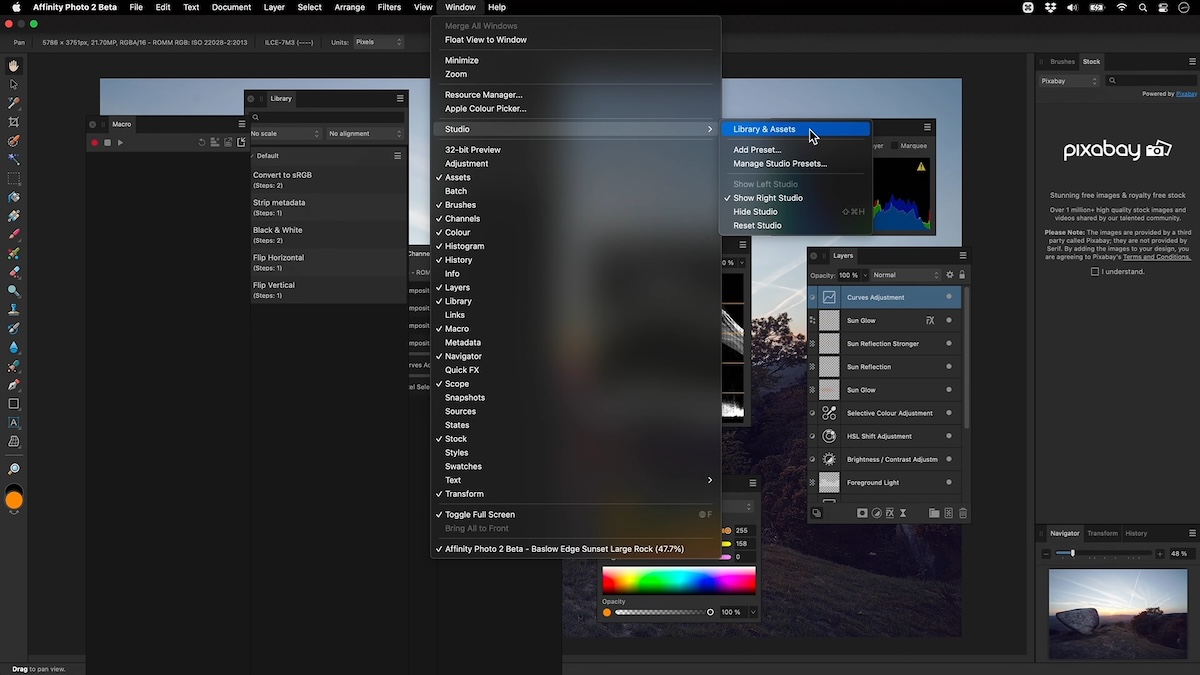Lock the Curves Adjustment layer

click(962, 275)
